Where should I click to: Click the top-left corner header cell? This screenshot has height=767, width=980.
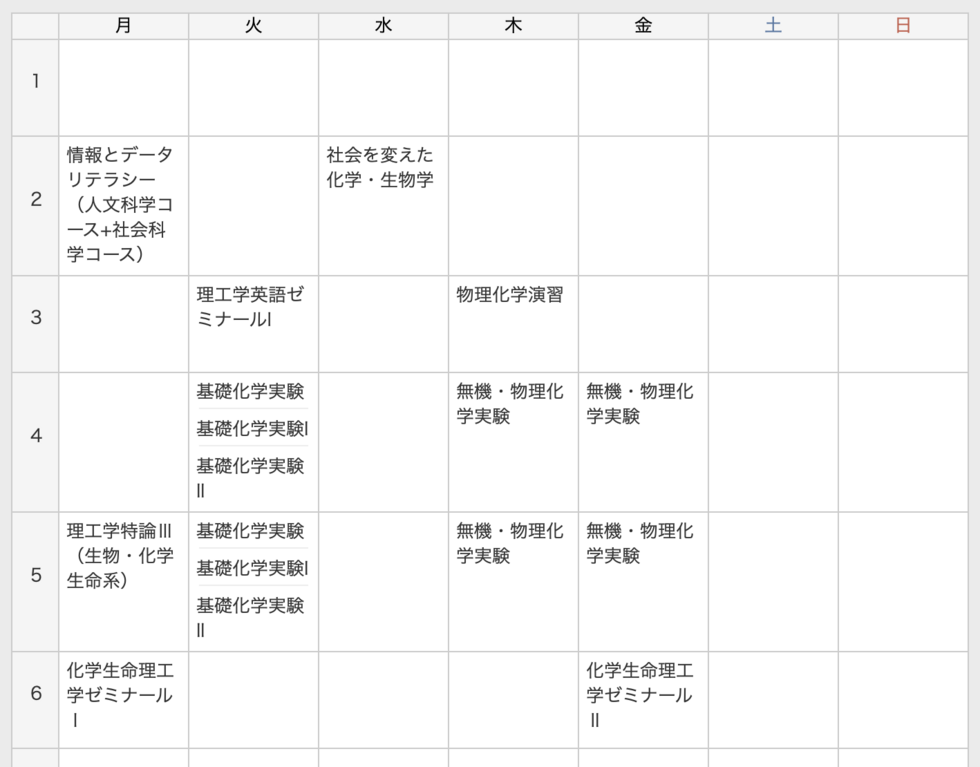point(34,24)
